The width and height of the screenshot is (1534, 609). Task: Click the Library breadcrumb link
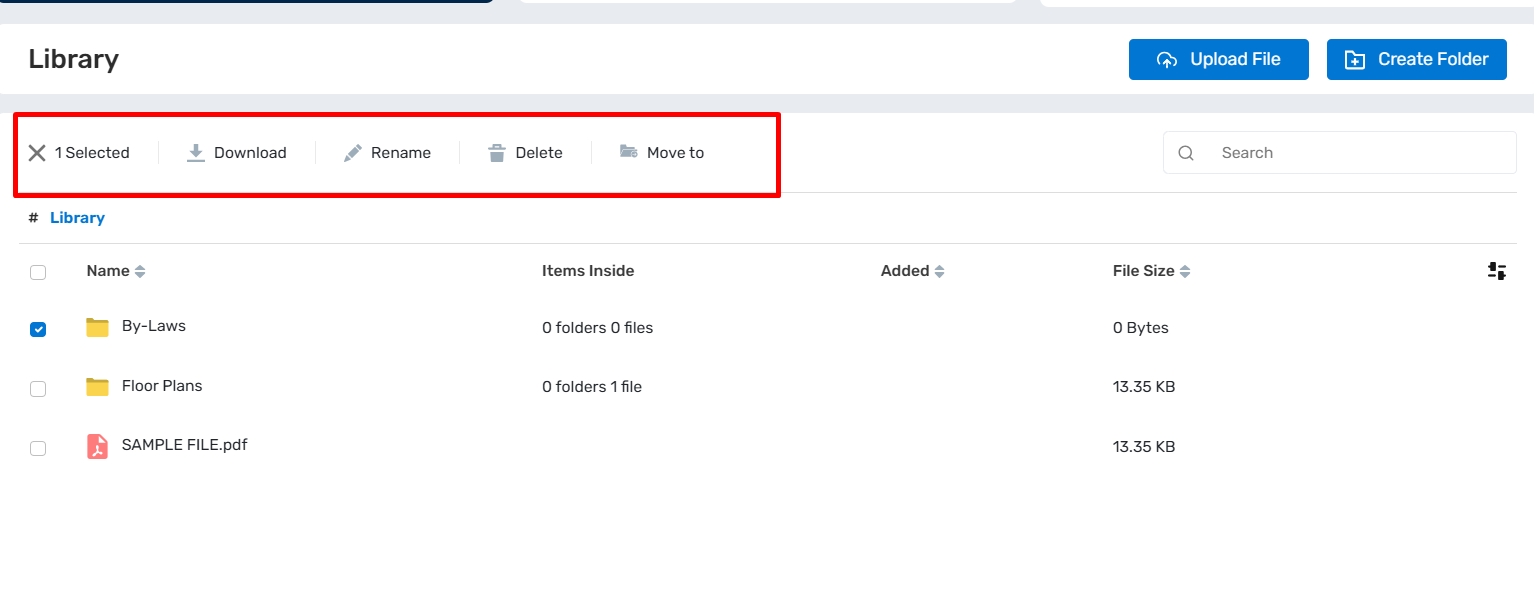[x=77, y=218]
